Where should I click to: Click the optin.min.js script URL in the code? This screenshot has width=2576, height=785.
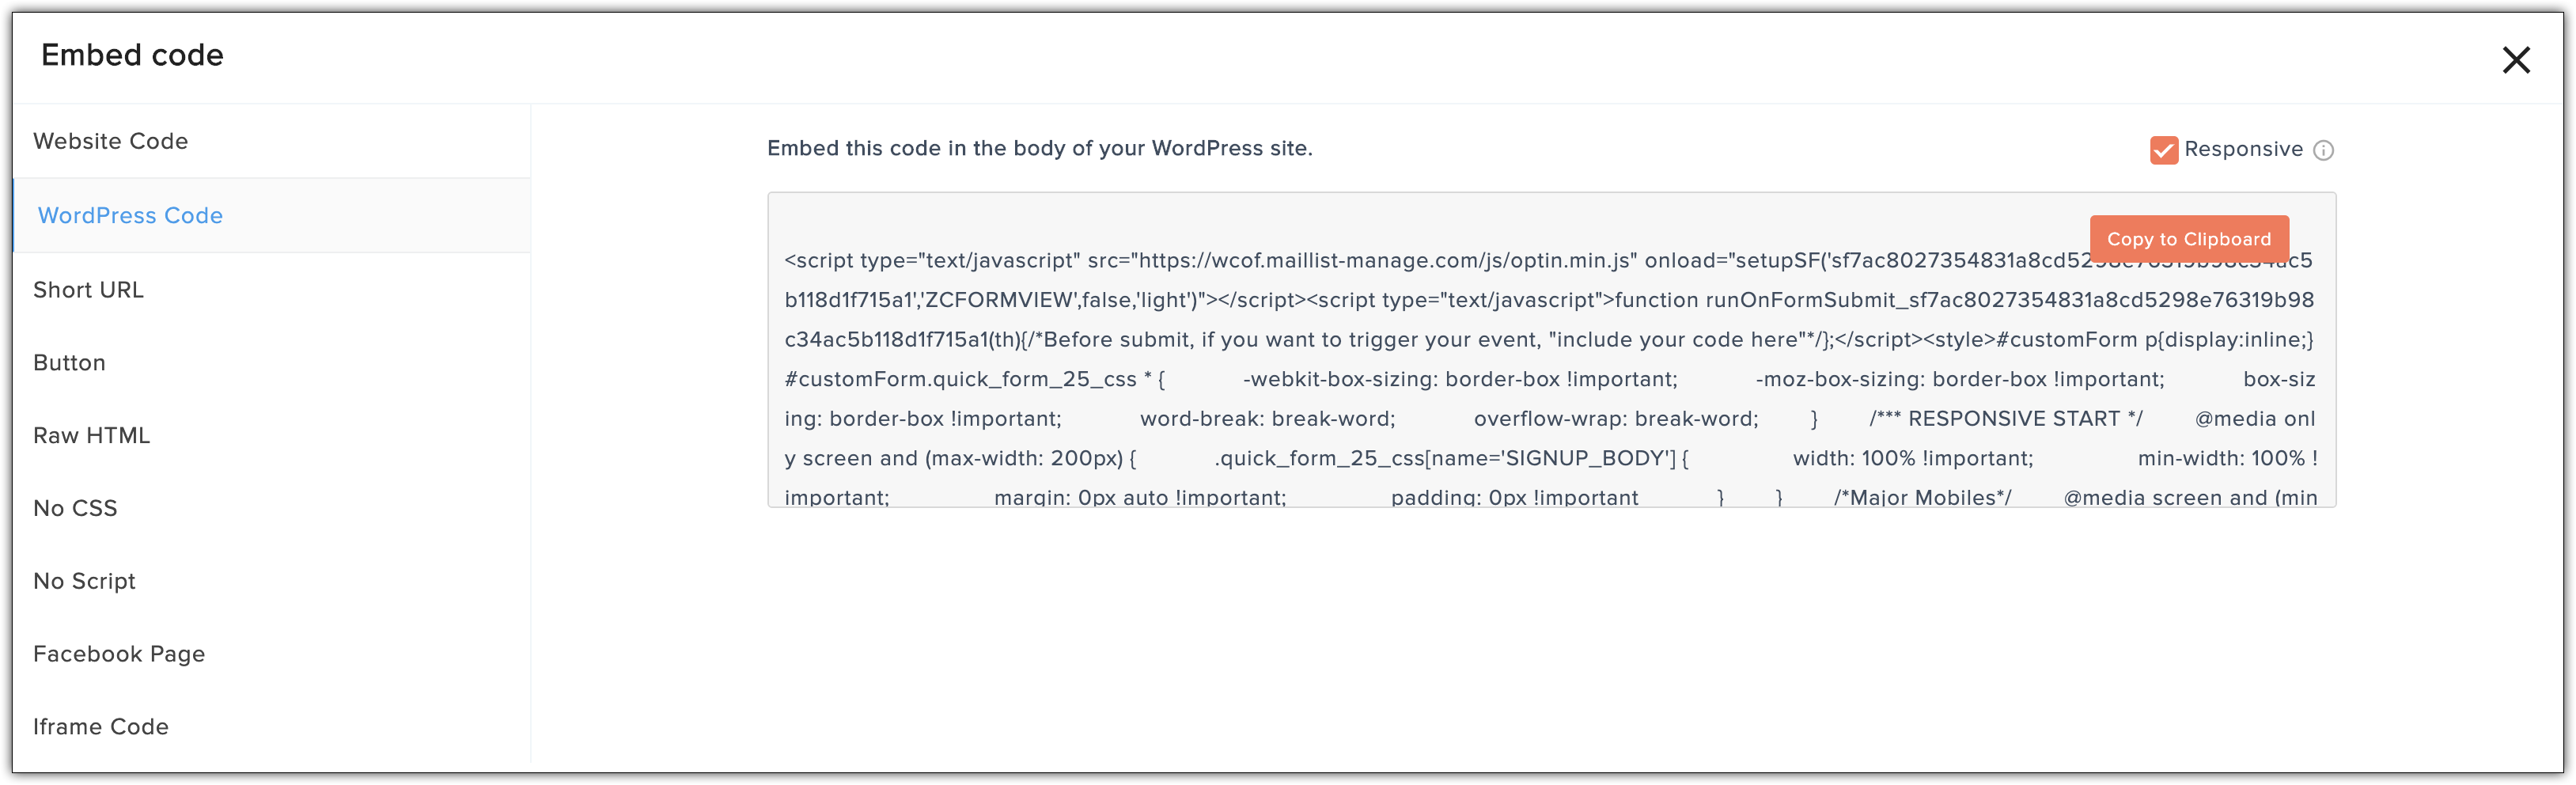[1384, 260]
